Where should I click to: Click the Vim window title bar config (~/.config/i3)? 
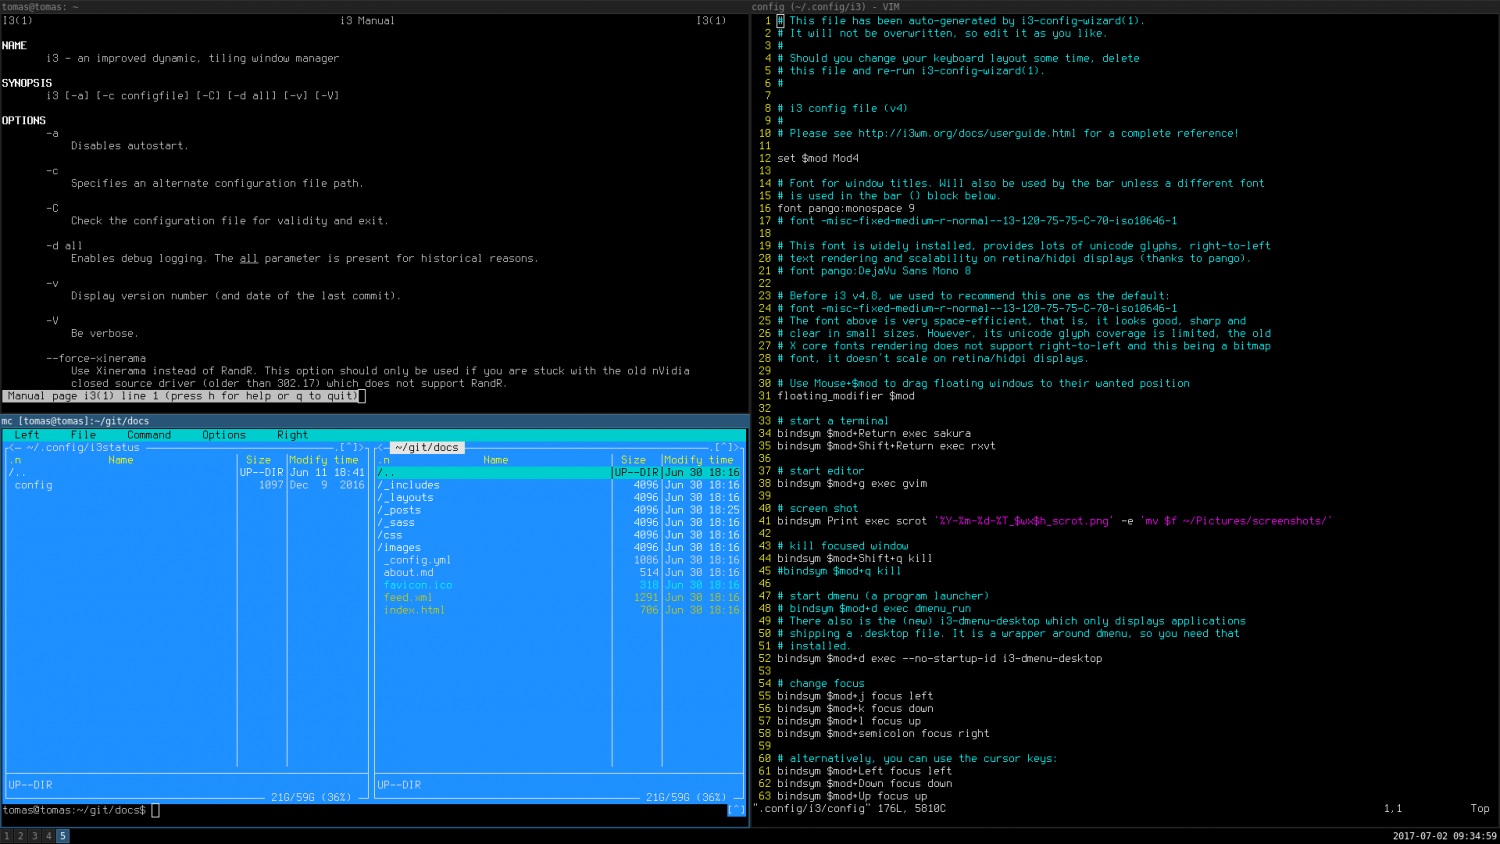pyautogui.click(x=1125, y=6)
